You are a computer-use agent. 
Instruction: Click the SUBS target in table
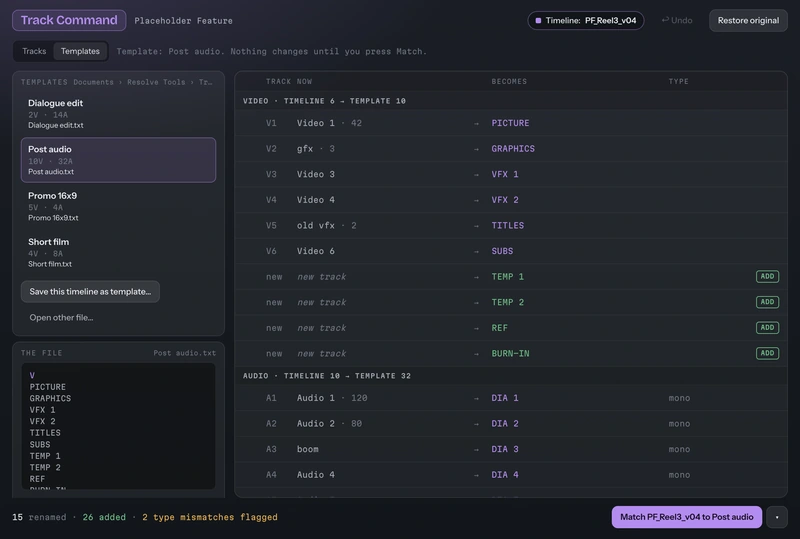pos(502,251)
